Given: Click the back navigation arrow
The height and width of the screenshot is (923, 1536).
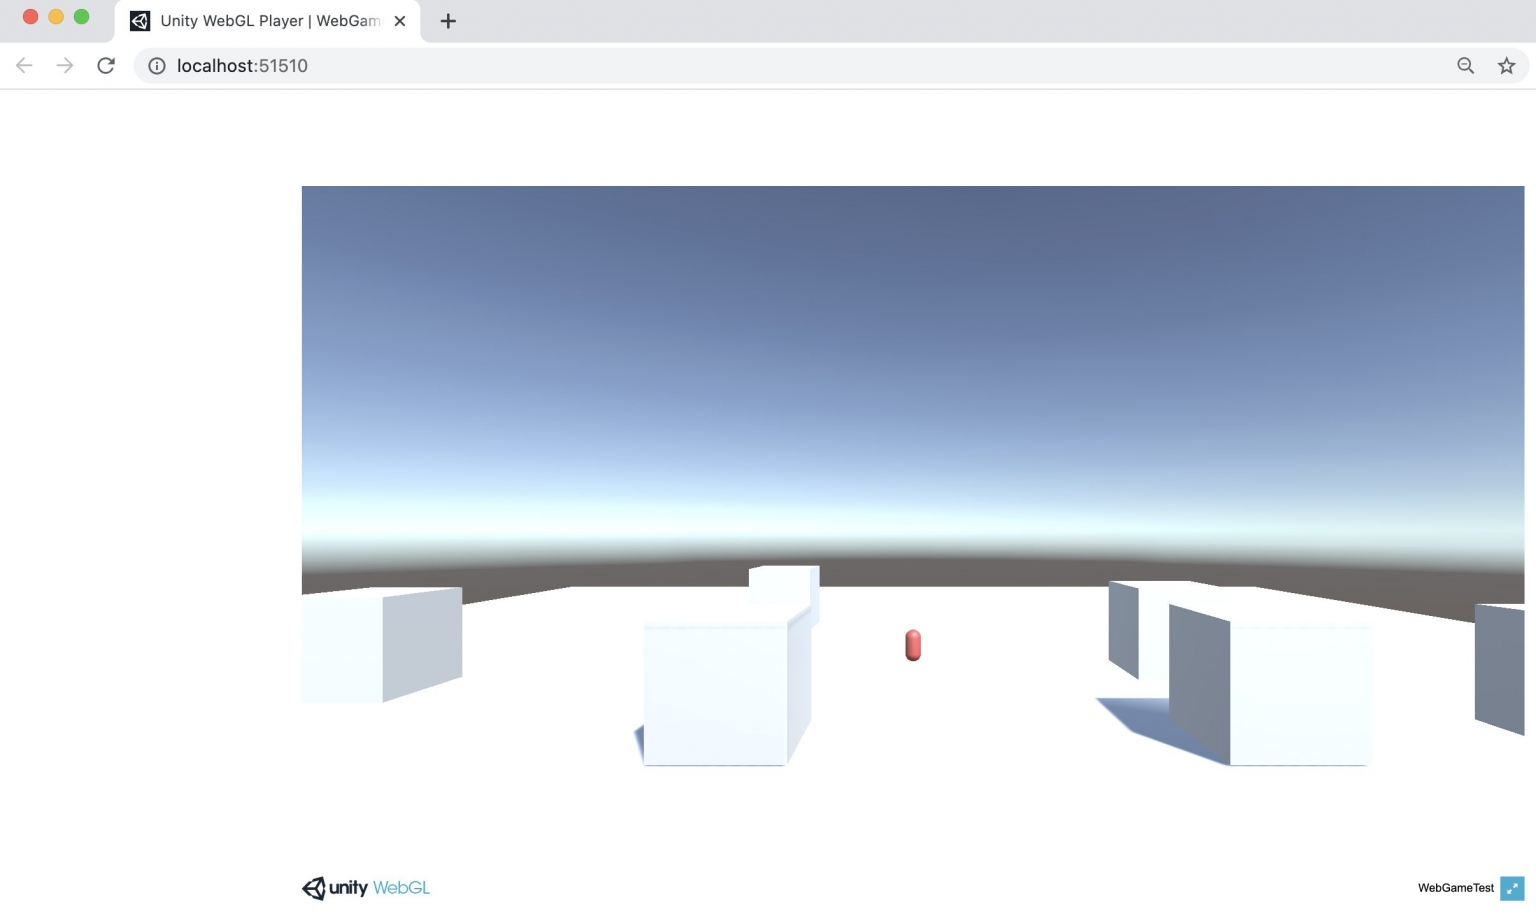Looking at the screenshot, I should click(23, 65).
